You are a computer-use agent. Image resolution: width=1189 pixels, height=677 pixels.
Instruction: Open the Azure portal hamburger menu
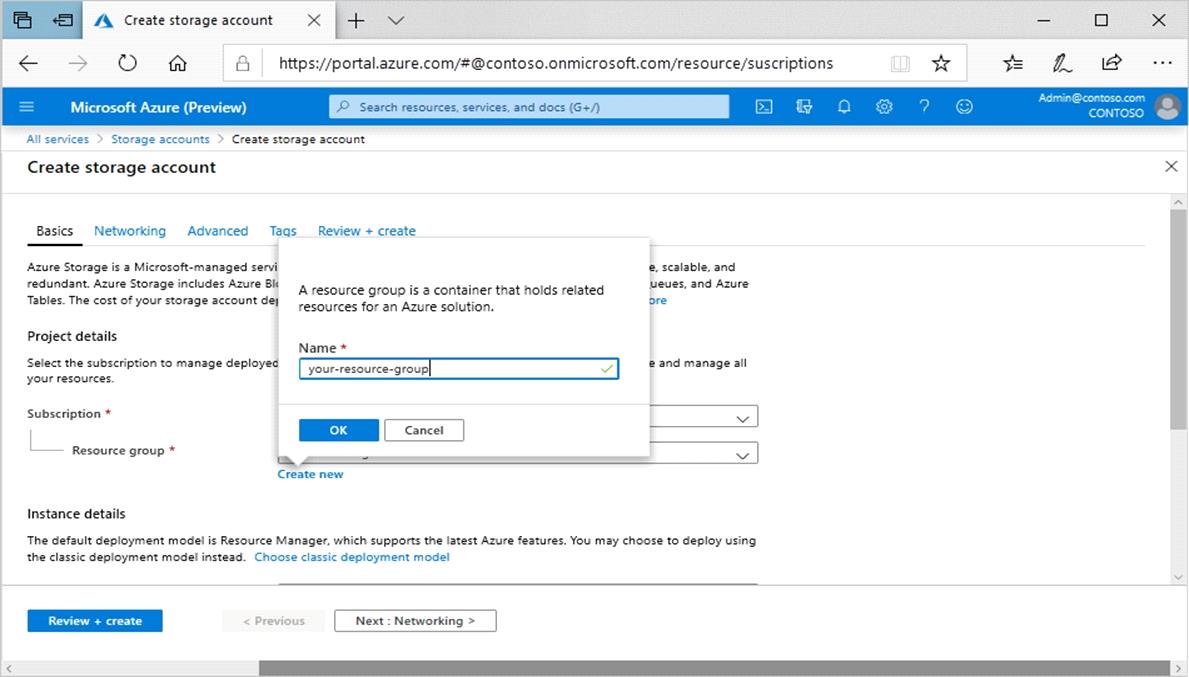click(x=27, y=107)
